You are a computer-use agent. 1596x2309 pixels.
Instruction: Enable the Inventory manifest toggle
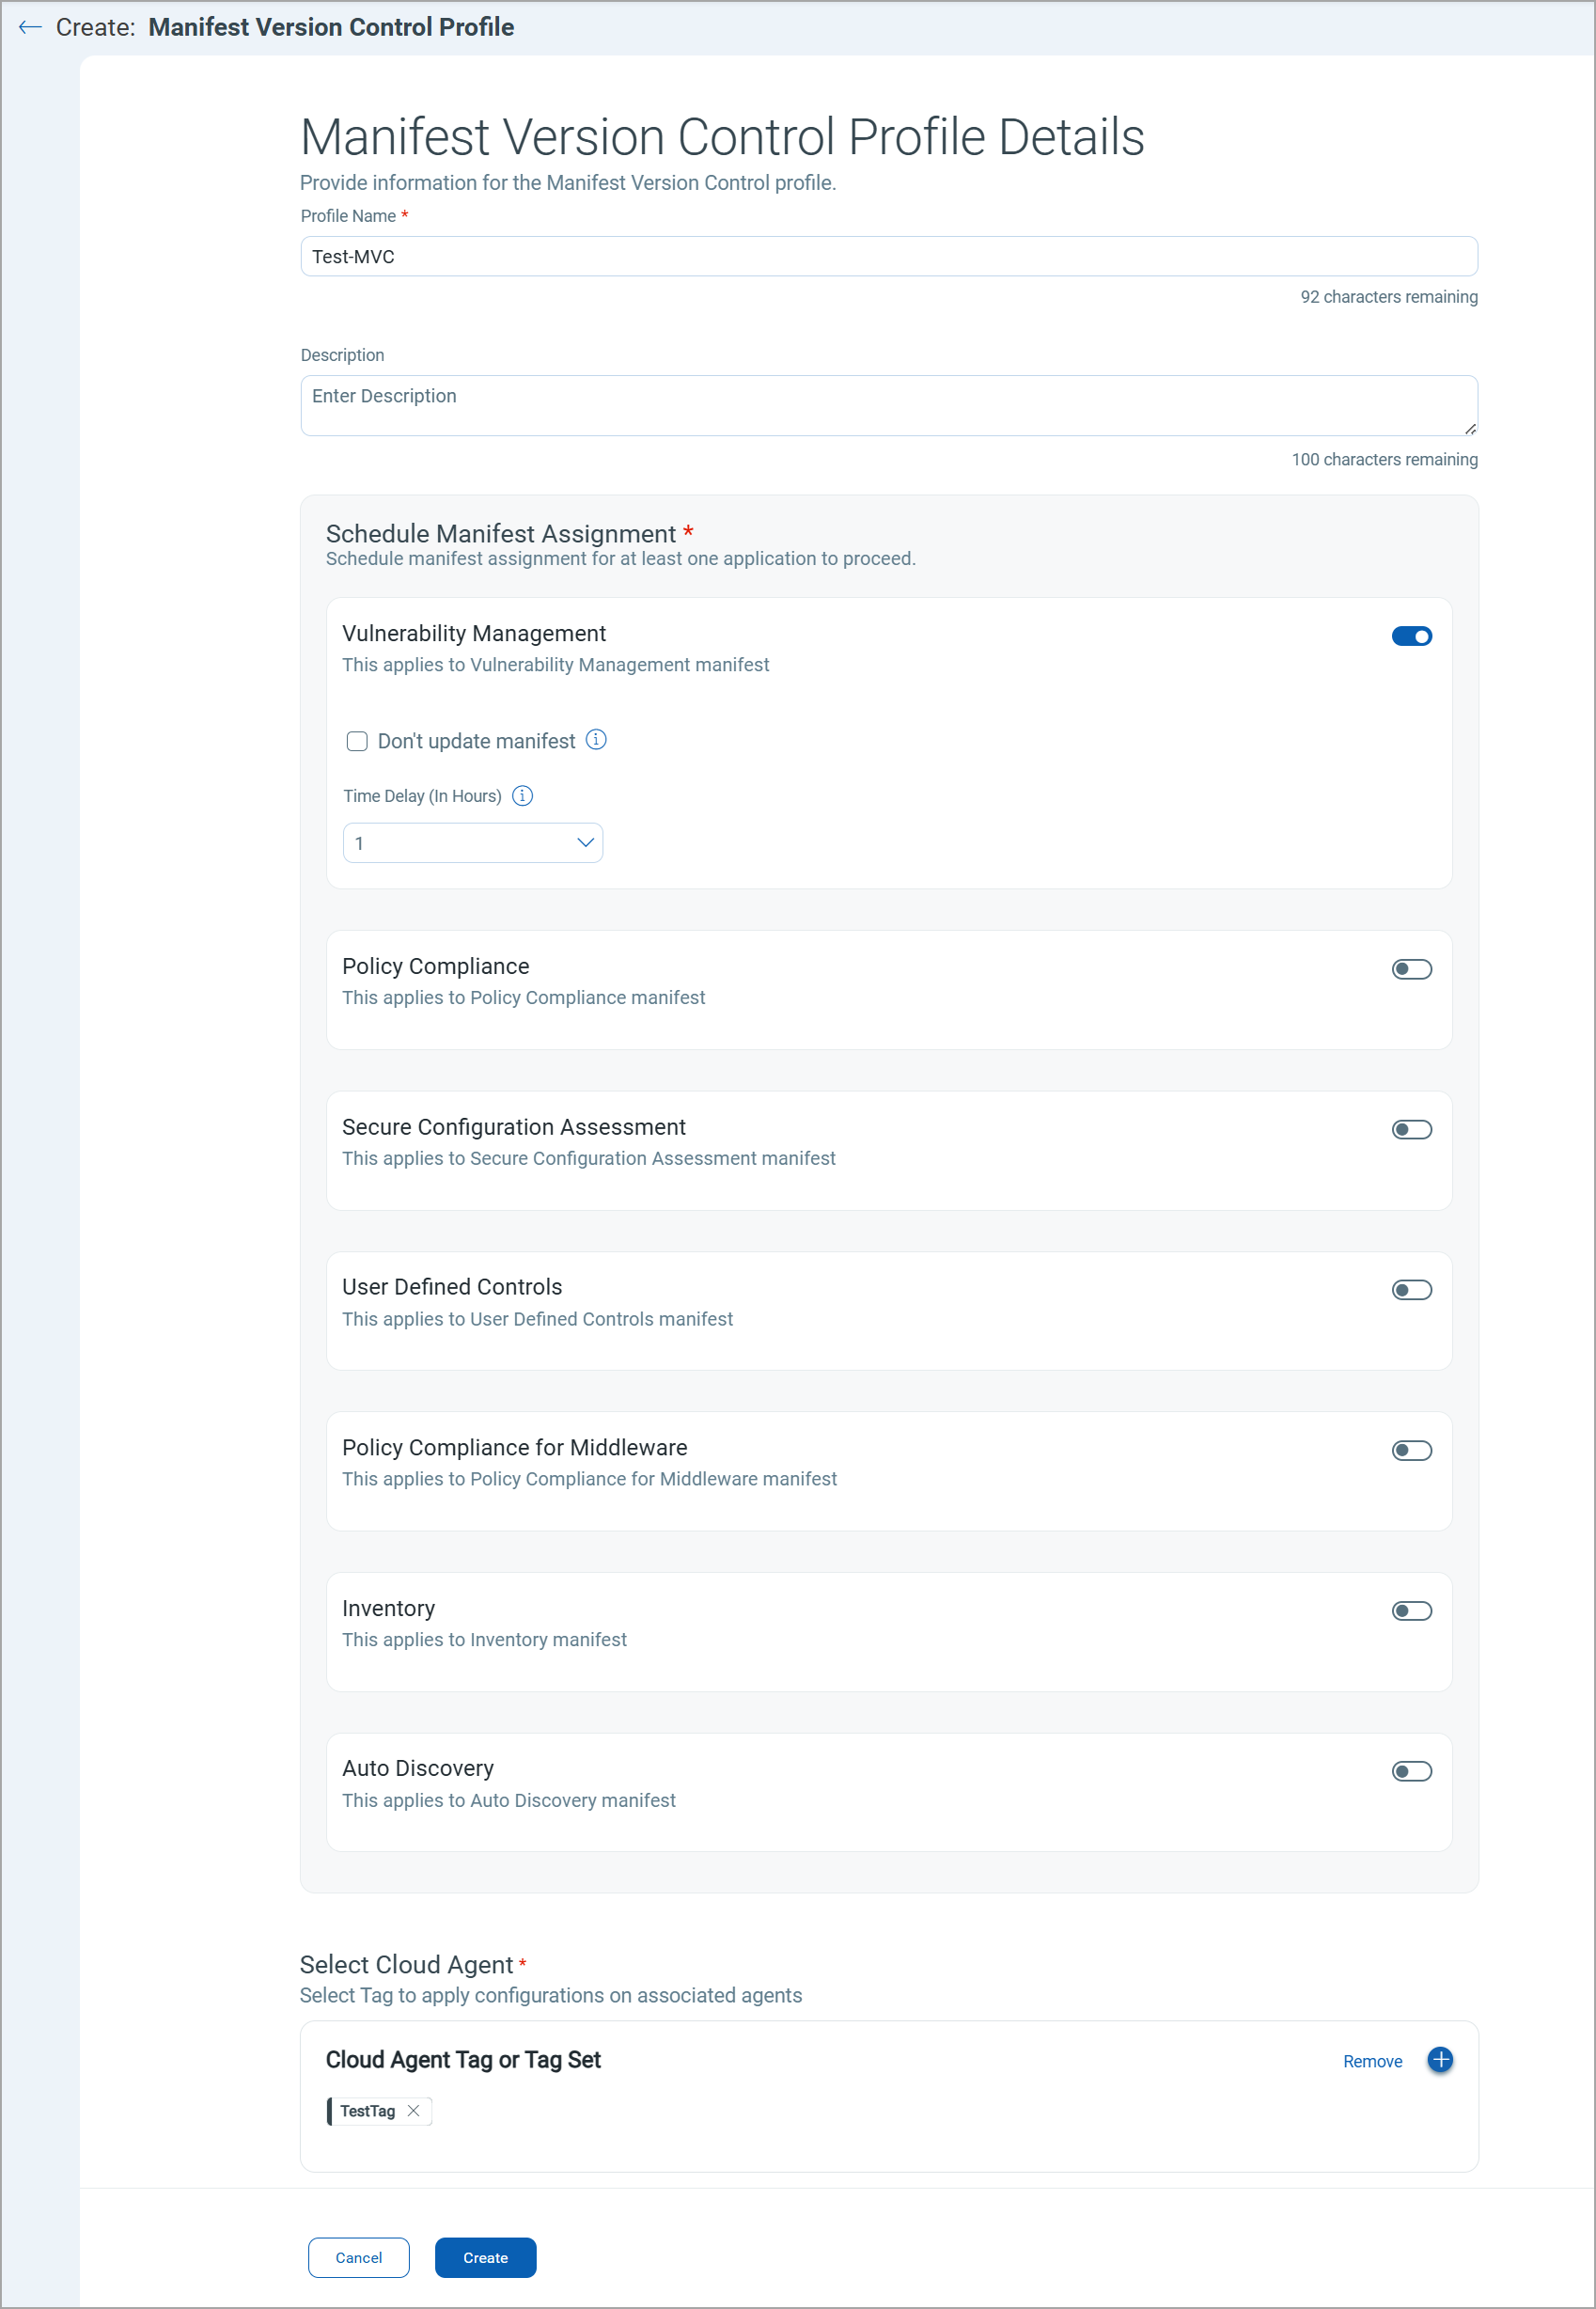(x=1411, y=1611)
